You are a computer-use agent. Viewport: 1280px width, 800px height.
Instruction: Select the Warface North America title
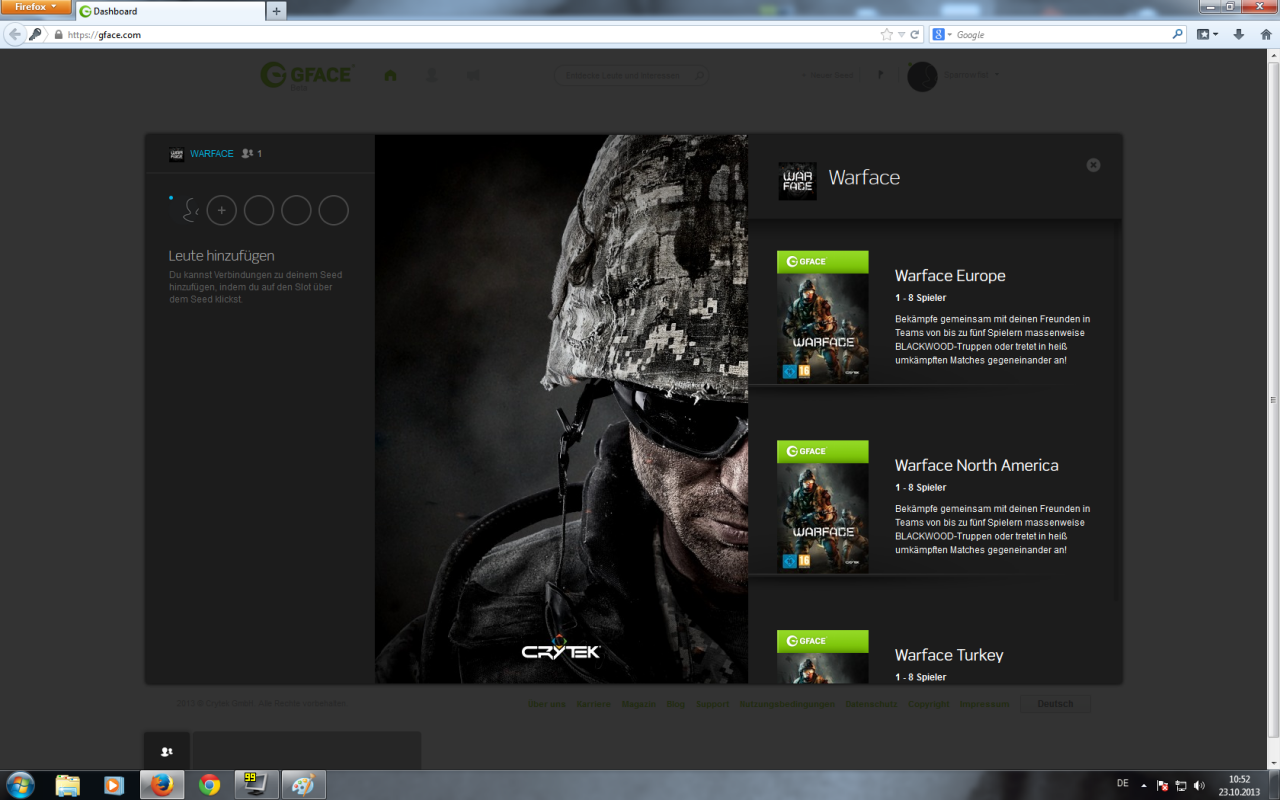(x=976, y=466)
